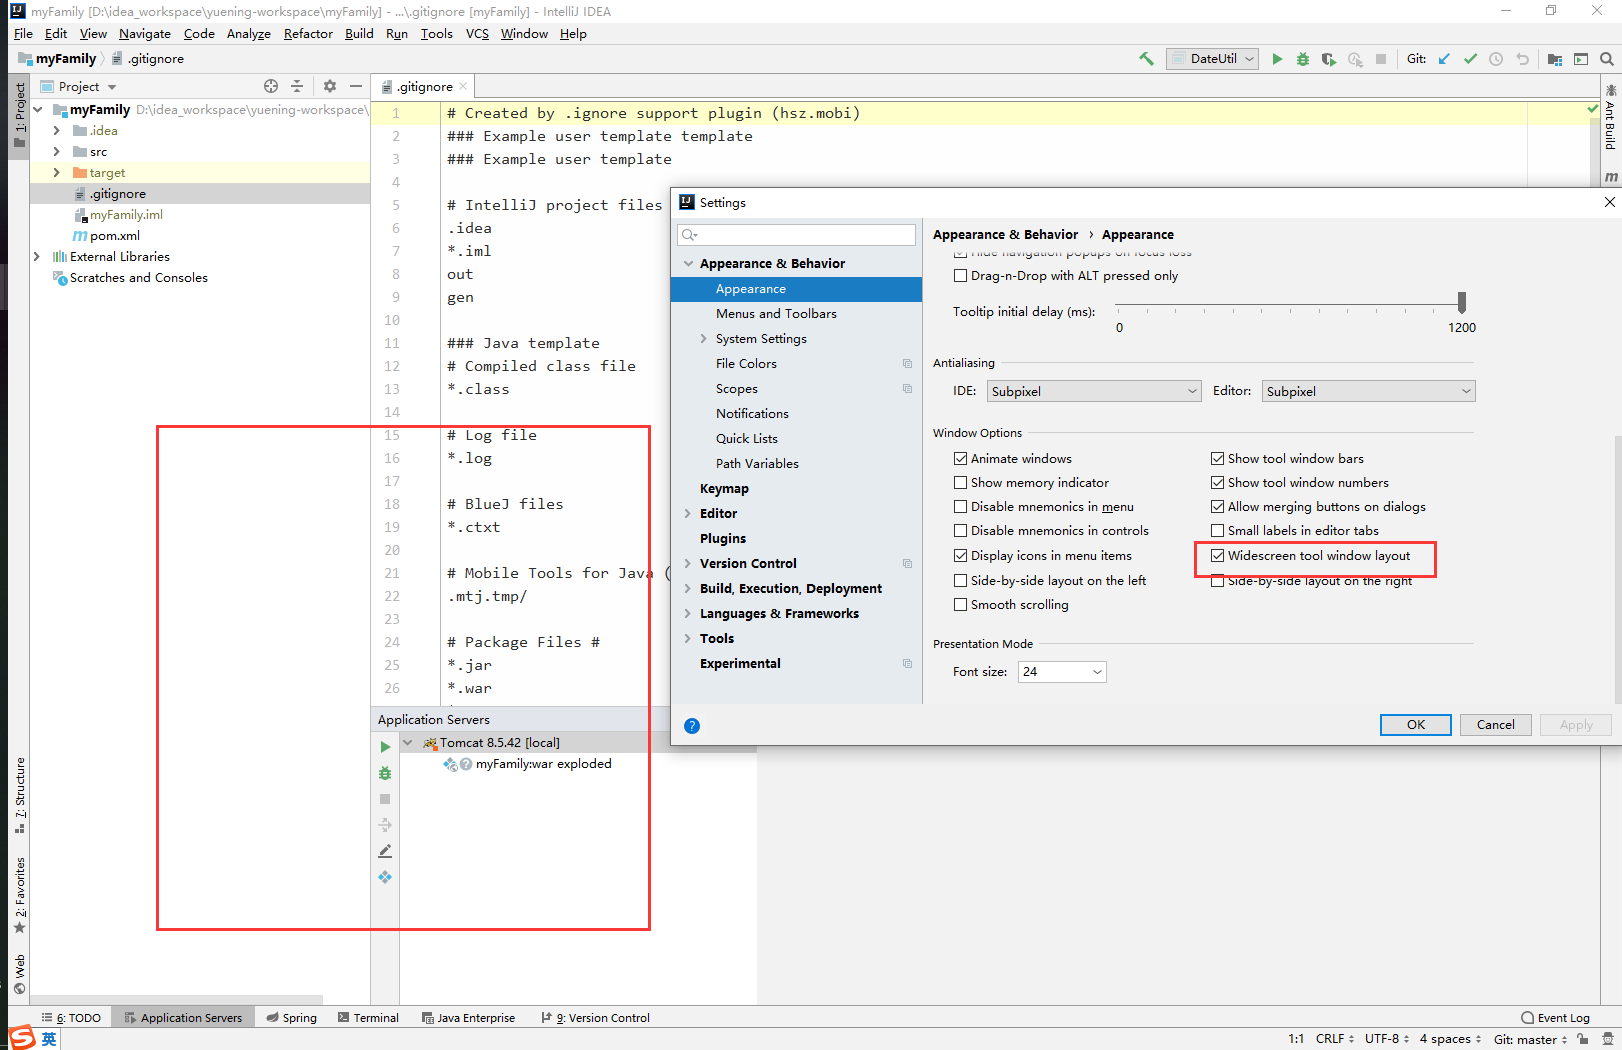This screenshot has height=1050, width=1622.
Task: Open Event Log in status bar
Action: [x=1555, y=1018]
